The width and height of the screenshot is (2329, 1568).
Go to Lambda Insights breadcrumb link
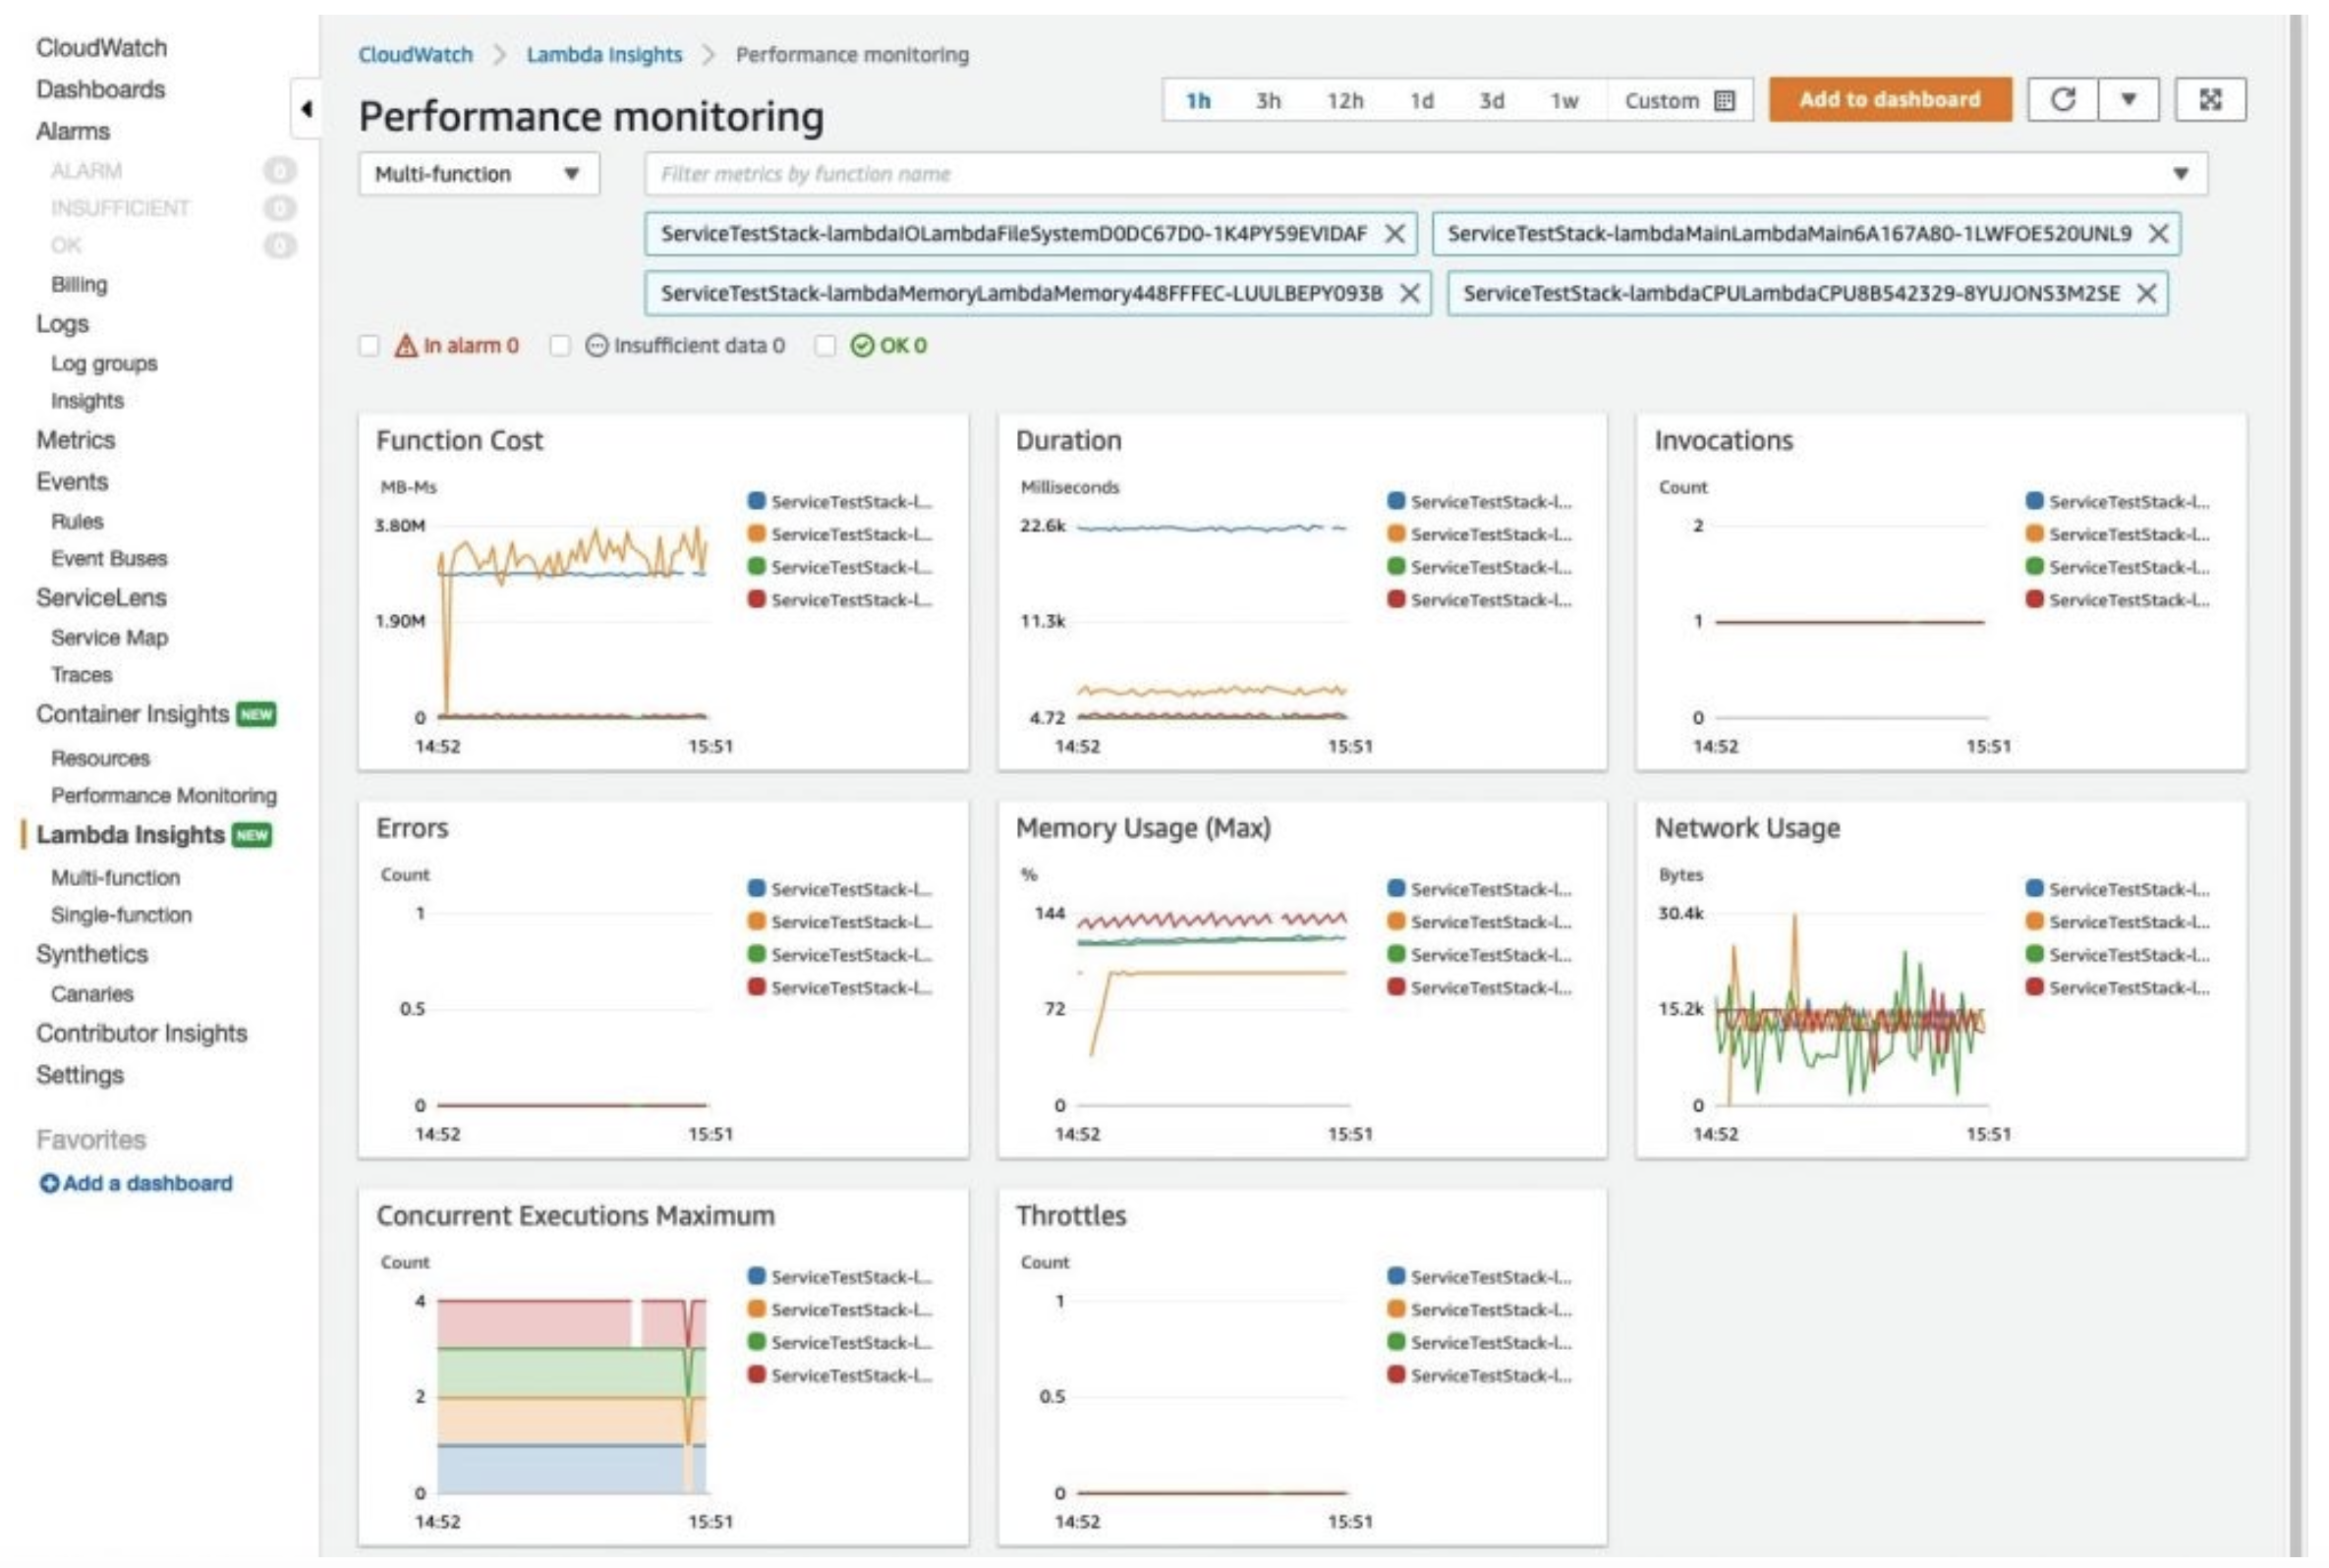(x=604, y=55)
